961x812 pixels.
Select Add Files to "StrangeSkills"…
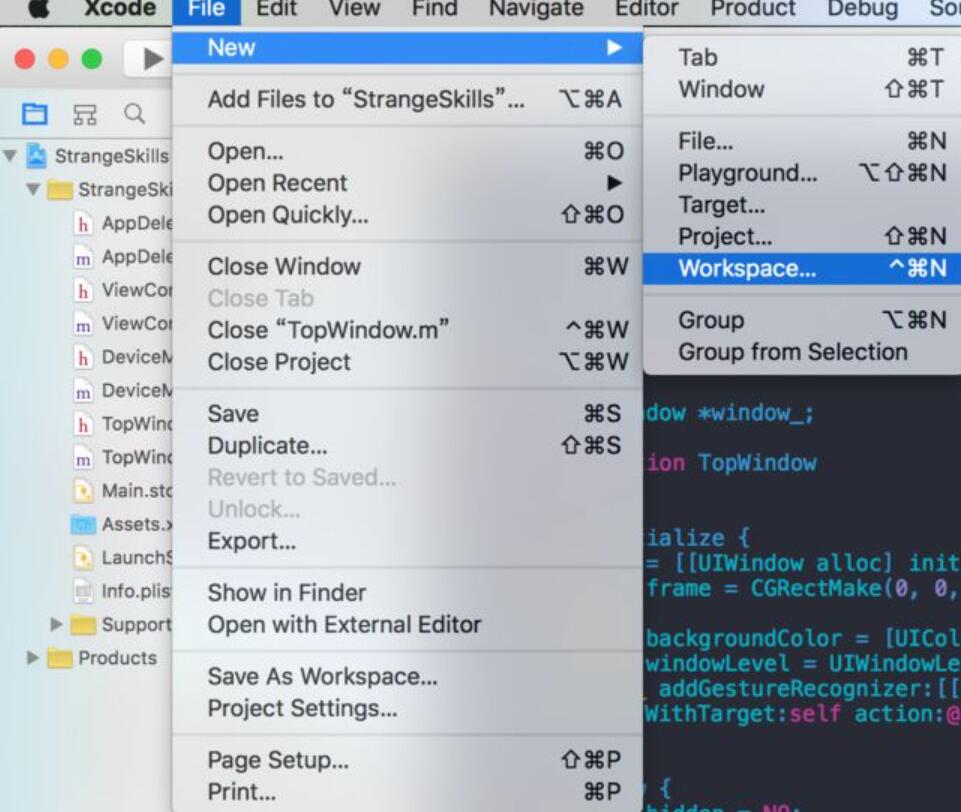click(408, 99)
